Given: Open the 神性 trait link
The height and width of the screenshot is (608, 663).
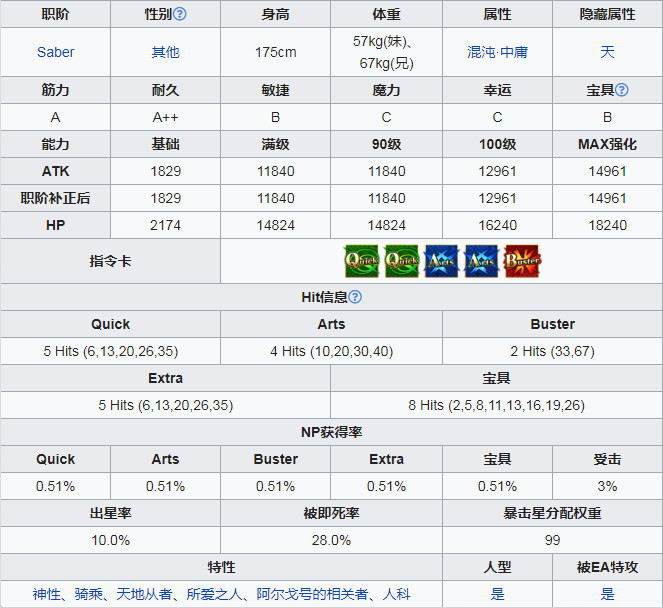Looking at the screenshot, I should click(47, 594).
